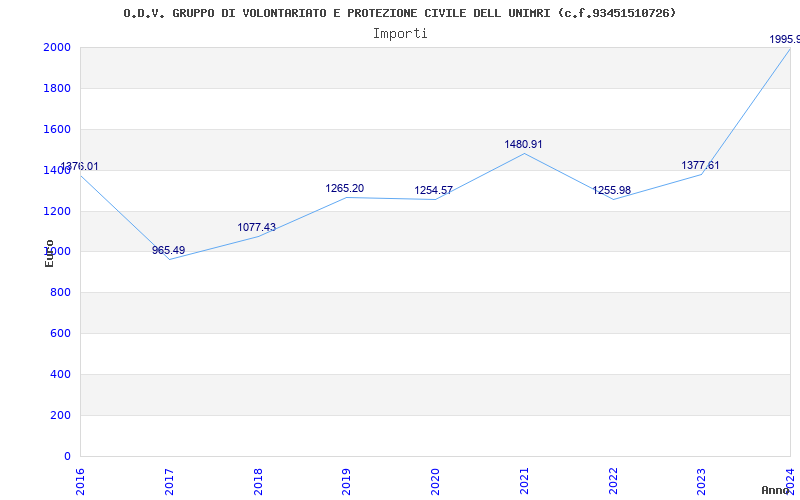The height and width of the screenshot is (500, 800).
Task: Click the 1077.43 data point label
Action: coord(256,227)
